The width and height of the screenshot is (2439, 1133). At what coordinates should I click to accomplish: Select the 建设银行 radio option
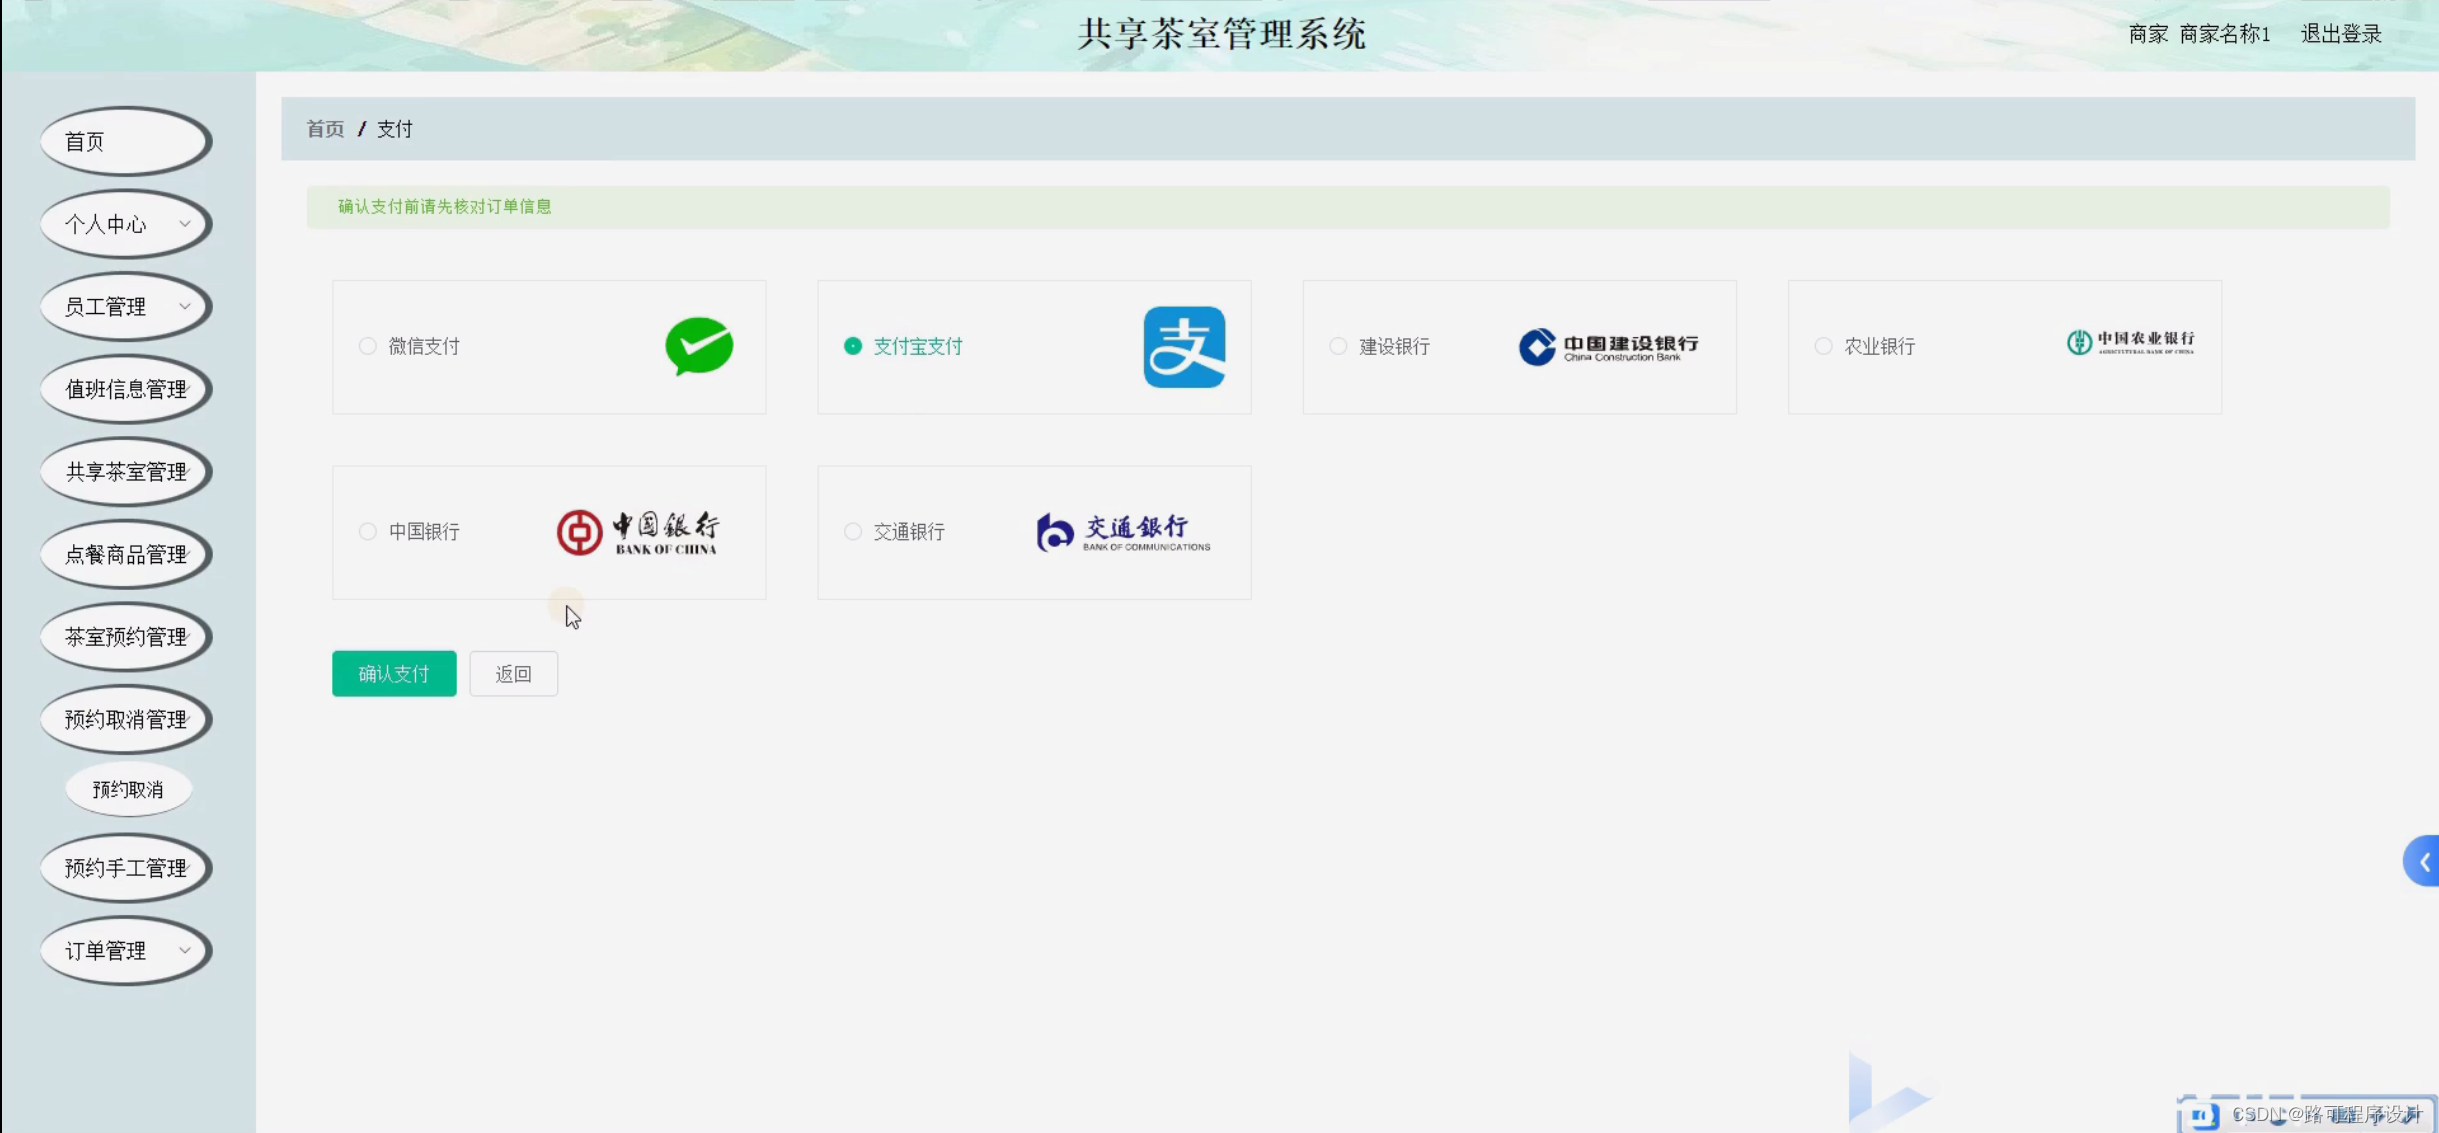(1338, 346)
